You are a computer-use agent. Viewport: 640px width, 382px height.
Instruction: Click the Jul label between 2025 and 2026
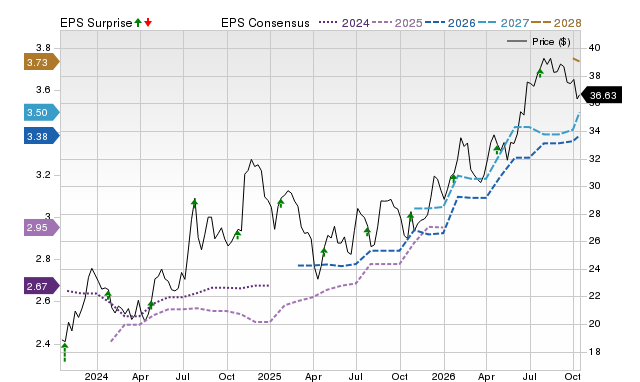click(355, 376)
